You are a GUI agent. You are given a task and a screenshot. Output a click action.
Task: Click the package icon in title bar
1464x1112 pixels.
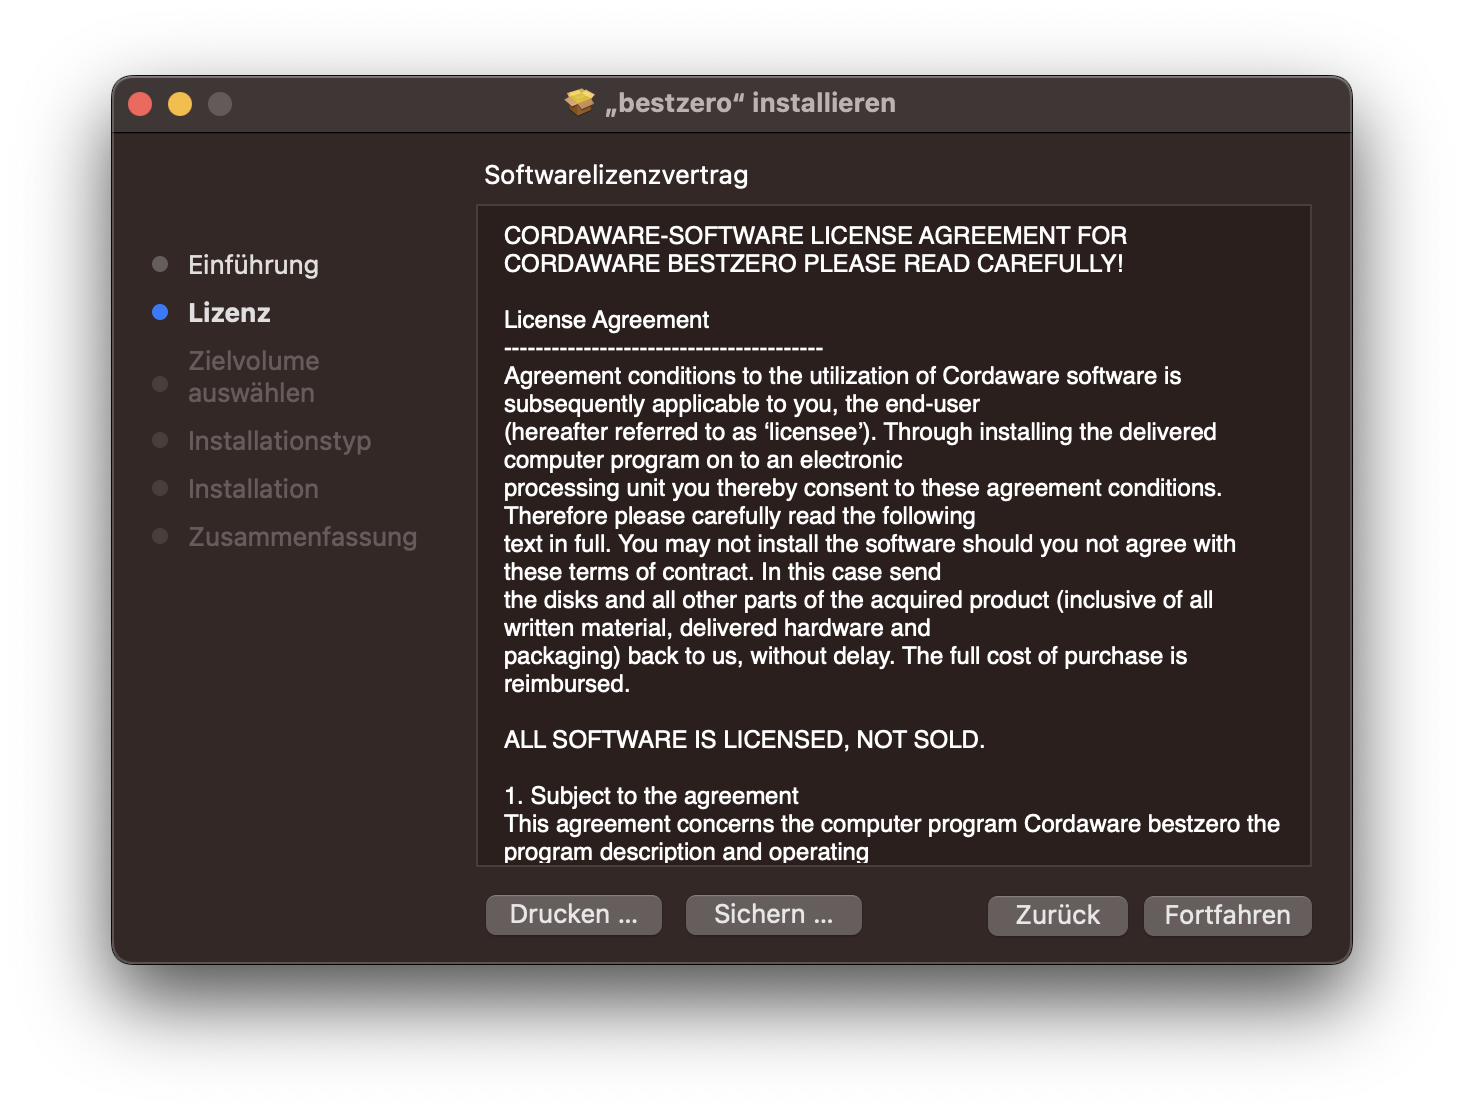[x=579, y=102]
